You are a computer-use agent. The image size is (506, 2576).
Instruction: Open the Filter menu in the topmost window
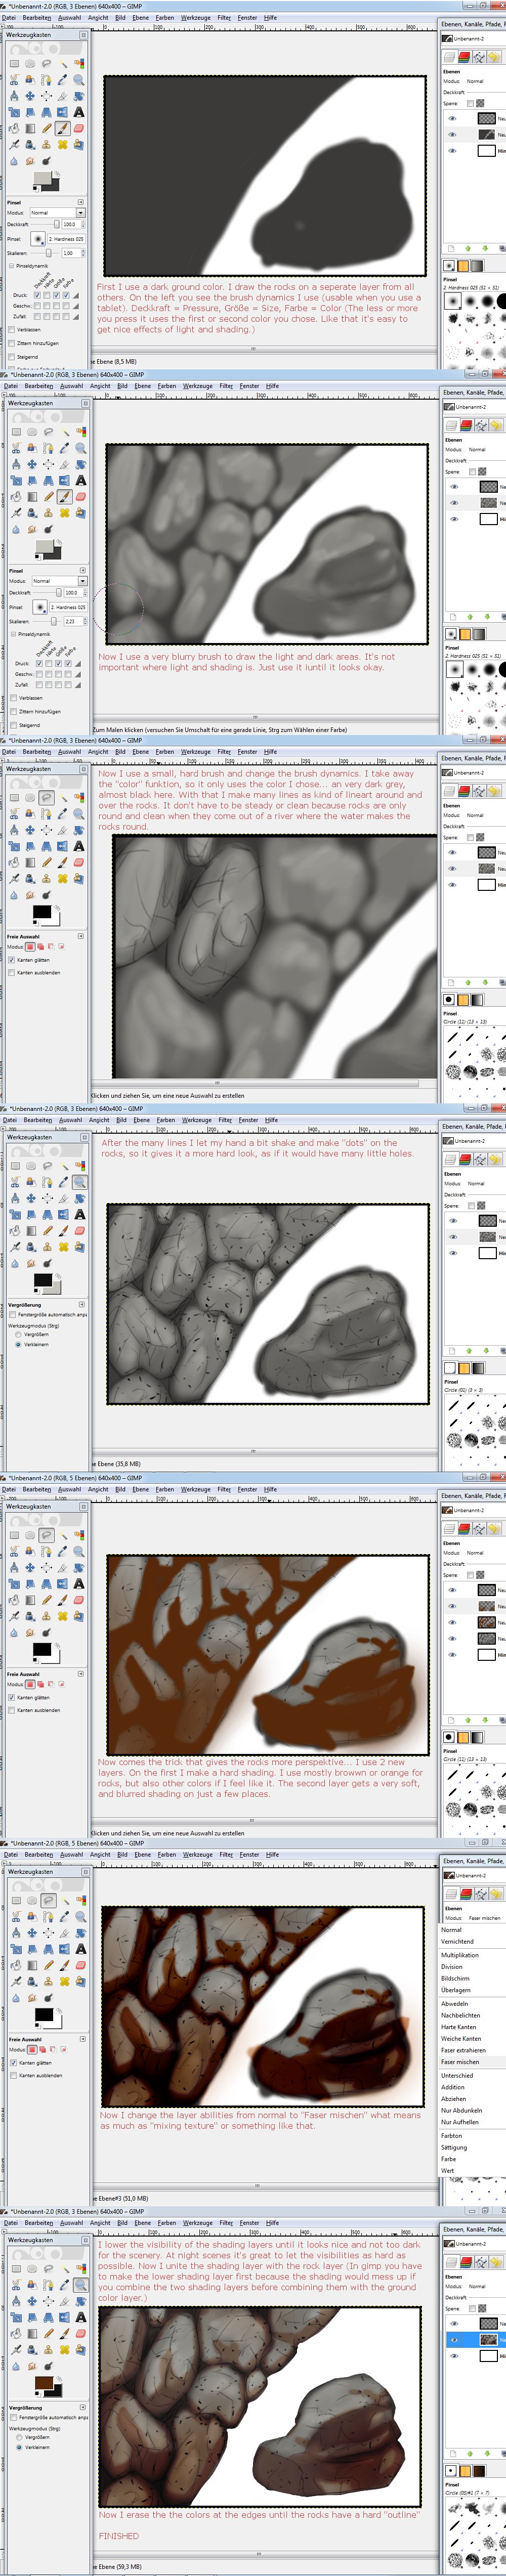click(x=224, y=17)
